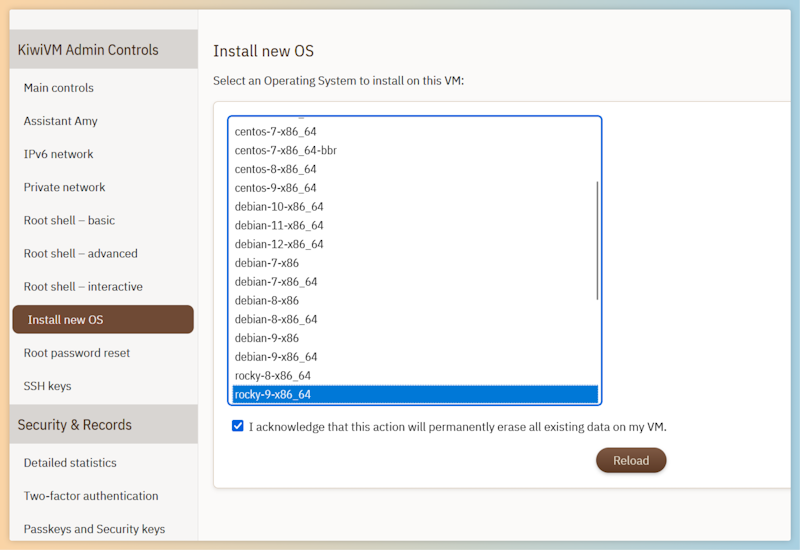
Task: Select debian-12-x86_64 option
Action: tap(414, 244)
